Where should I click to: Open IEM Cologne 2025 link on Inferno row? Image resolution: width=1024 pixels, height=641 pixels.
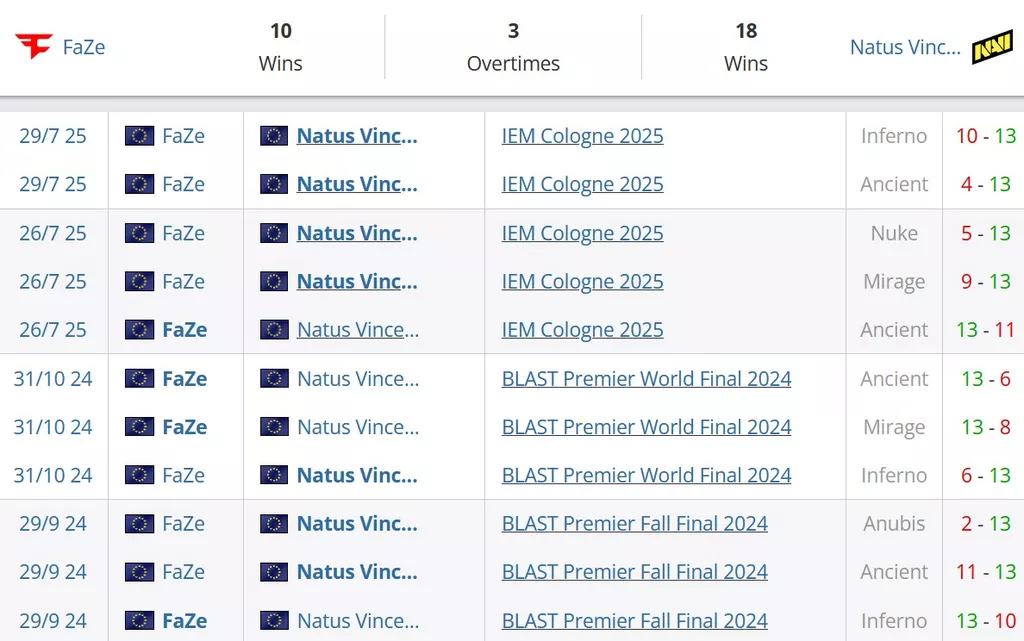(583, 136)
